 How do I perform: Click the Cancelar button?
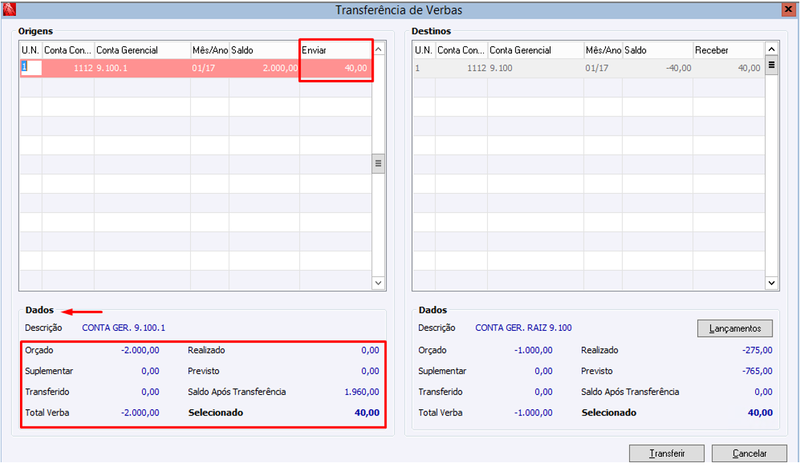pyautogui.click(x=749, y=453)
